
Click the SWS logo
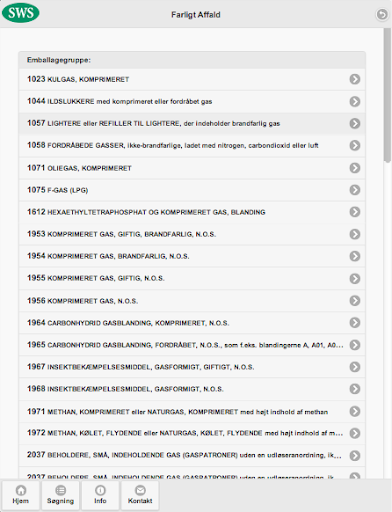tap(21, 13)
